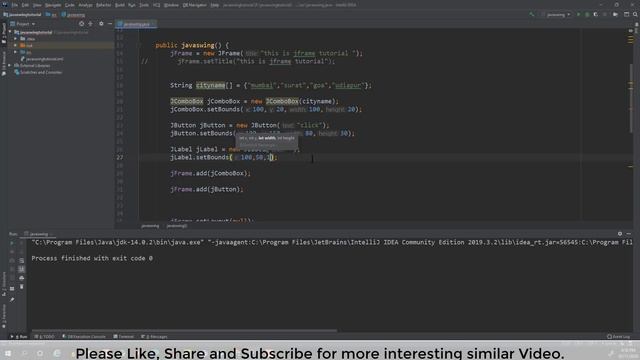Click javaswing() breadcrumb below the editor
Image resolution: width=640 pixels, height=360 pixels.
[177, 226]
